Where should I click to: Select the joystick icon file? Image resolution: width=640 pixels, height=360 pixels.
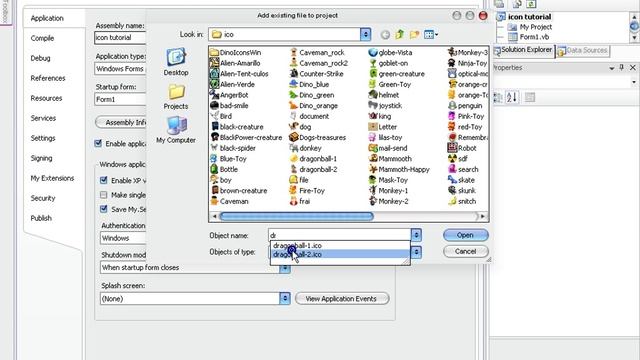[x=385, y=106]
